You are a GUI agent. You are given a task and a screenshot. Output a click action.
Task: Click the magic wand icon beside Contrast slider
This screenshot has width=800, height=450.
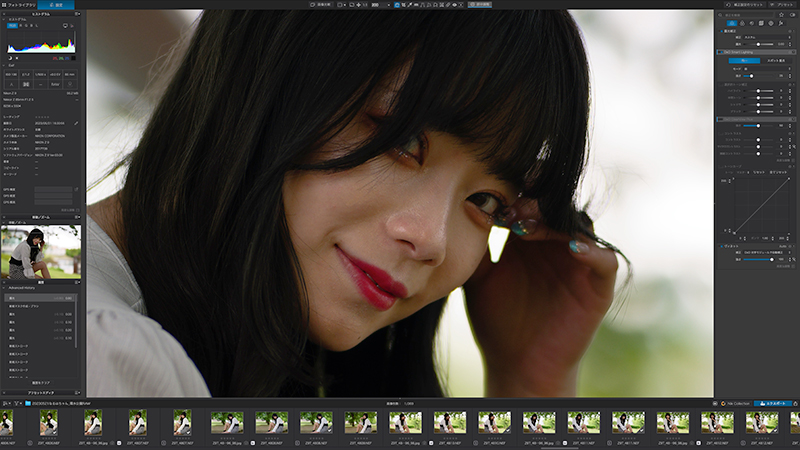coord(794,146)
